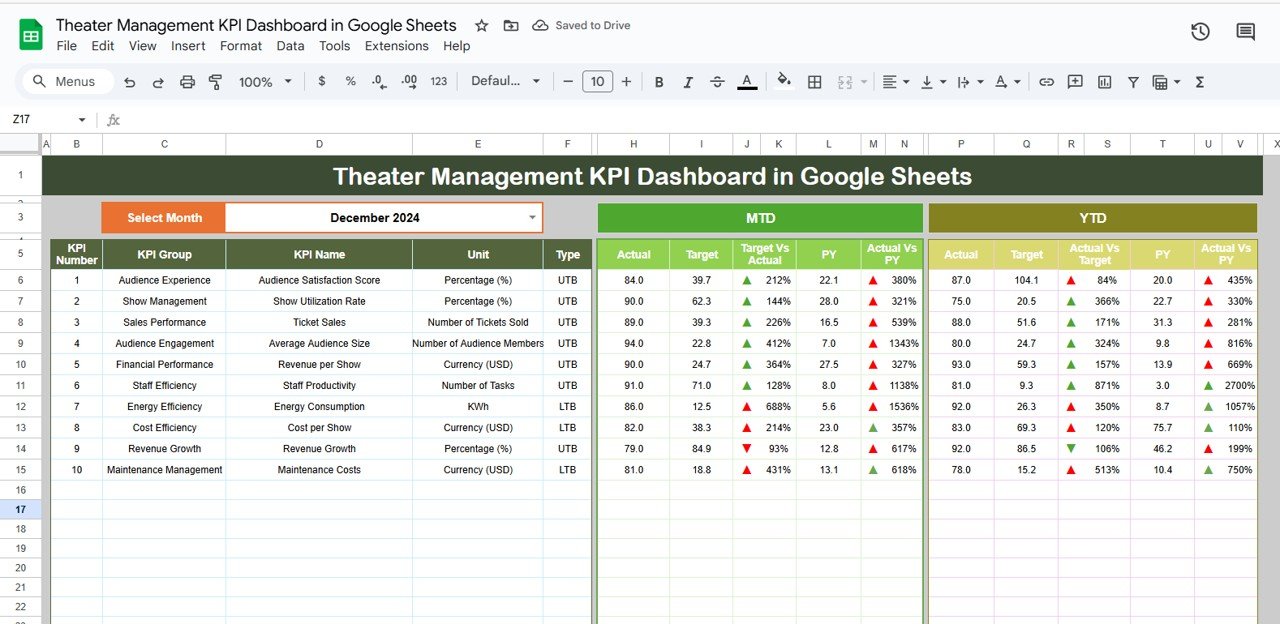Viewport: 1280px width, 624px height.
Task: Click the Insert link icon
Action: pos(1046,82)
